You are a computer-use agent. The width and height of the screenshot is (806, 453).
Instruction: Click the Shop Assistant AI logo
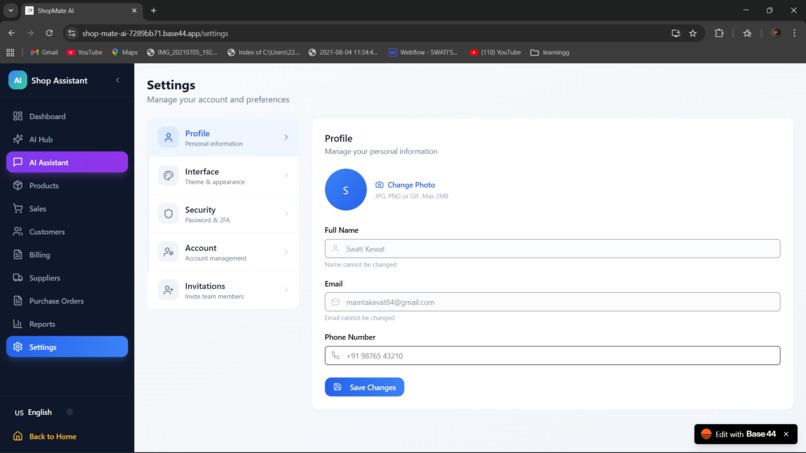click(17, 80)
